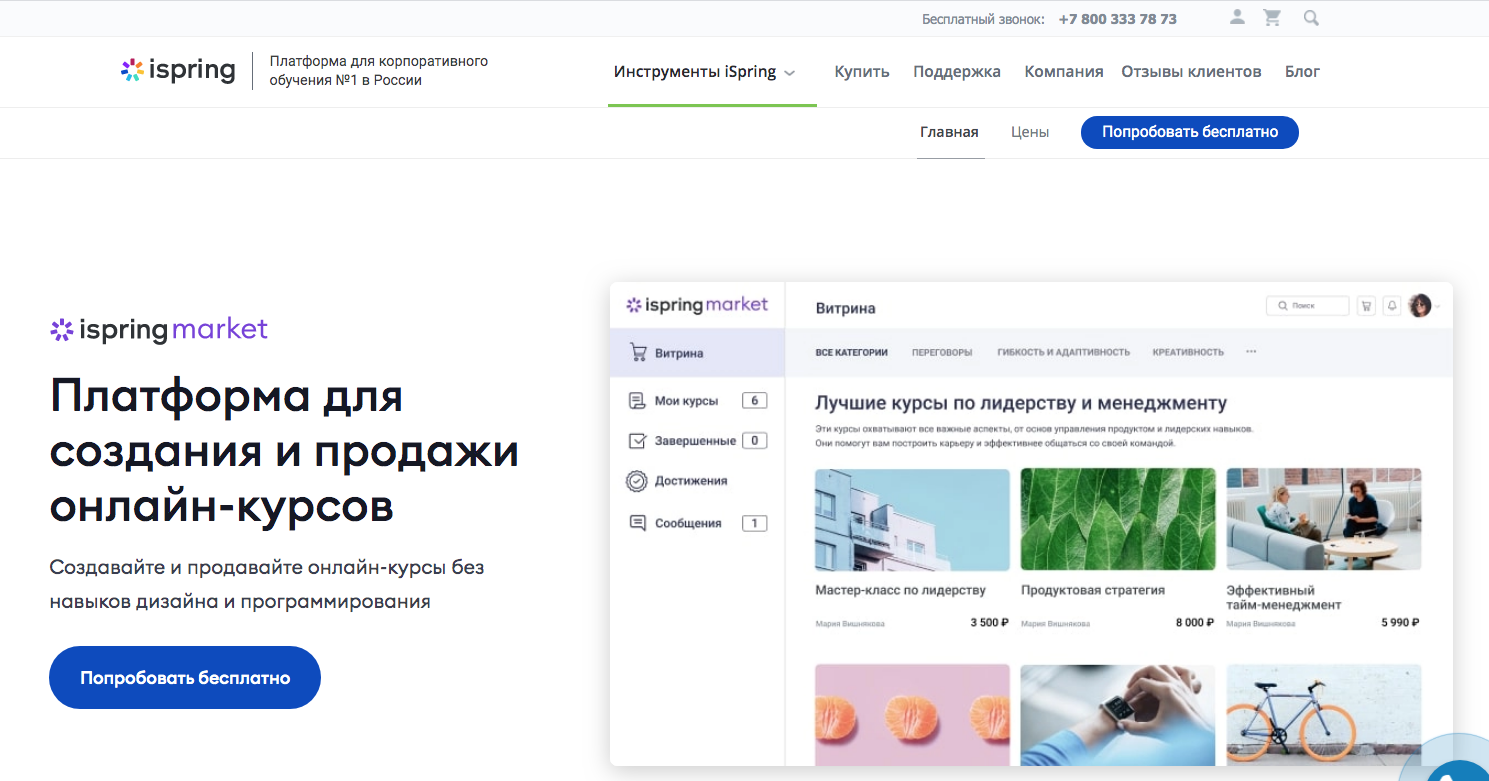1489x781 pixels.
Task: Click the Сообщения chat icon
Action: tap(637, 523)
